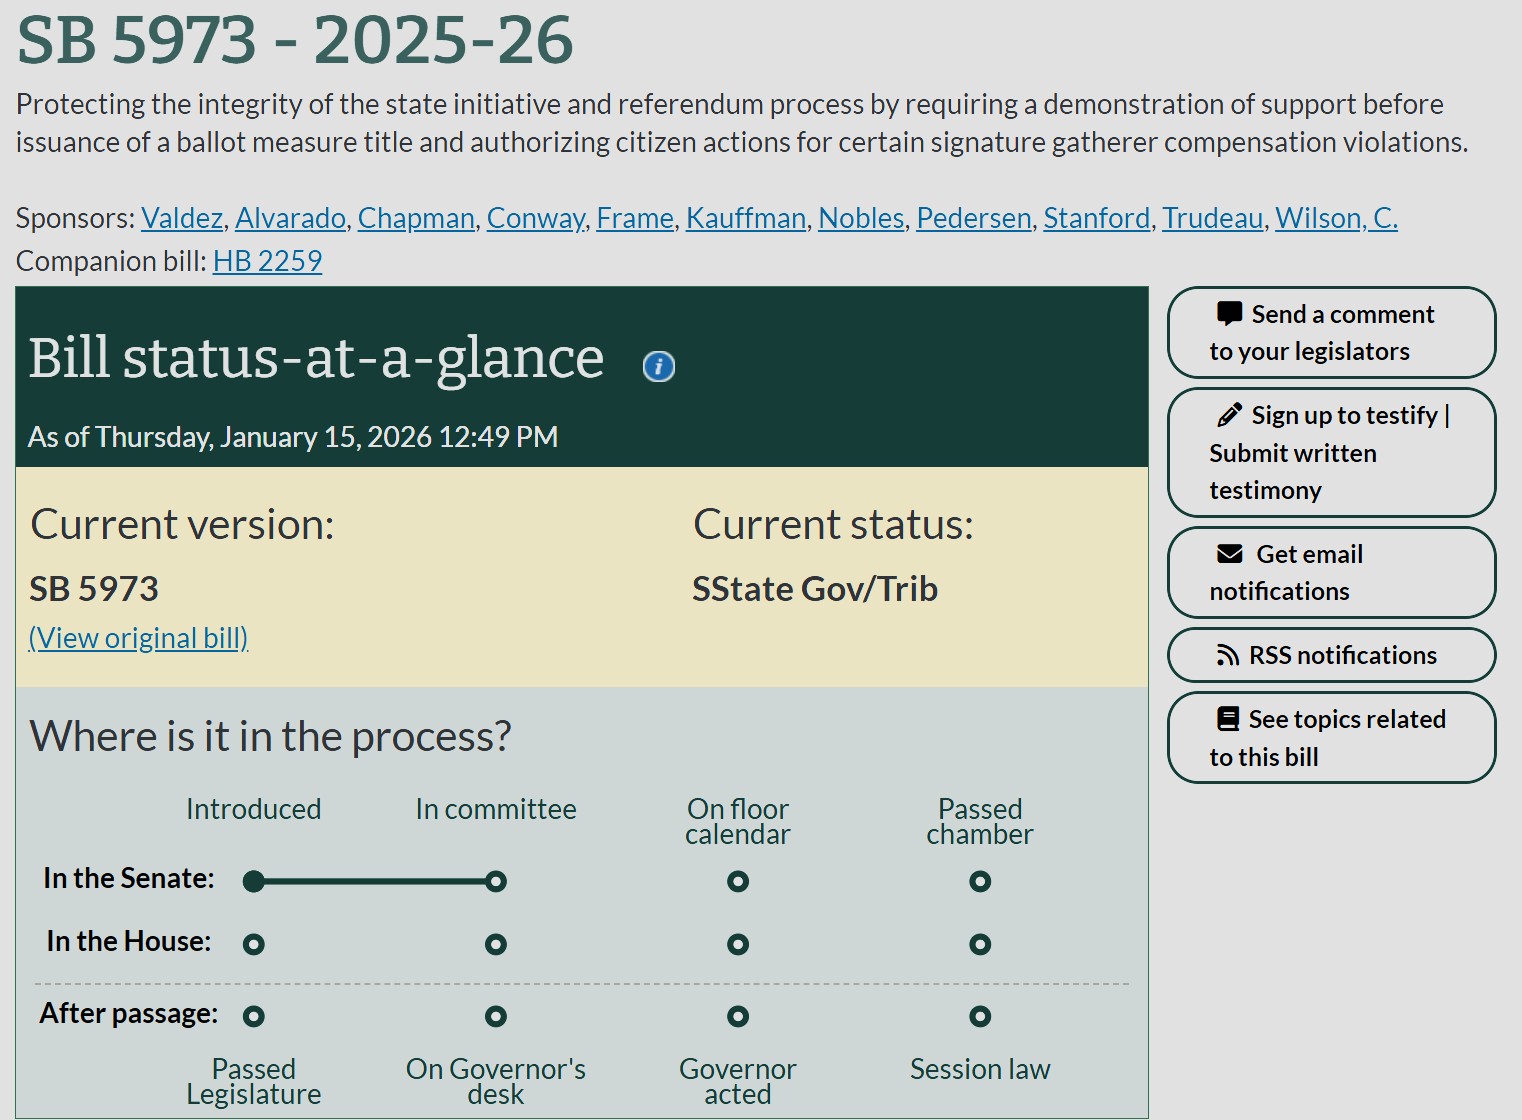This screenshot has width=1522, height=1120.
Task: Click the pencil icon in Sign up to testify
Action: (x=1229, y=415)
